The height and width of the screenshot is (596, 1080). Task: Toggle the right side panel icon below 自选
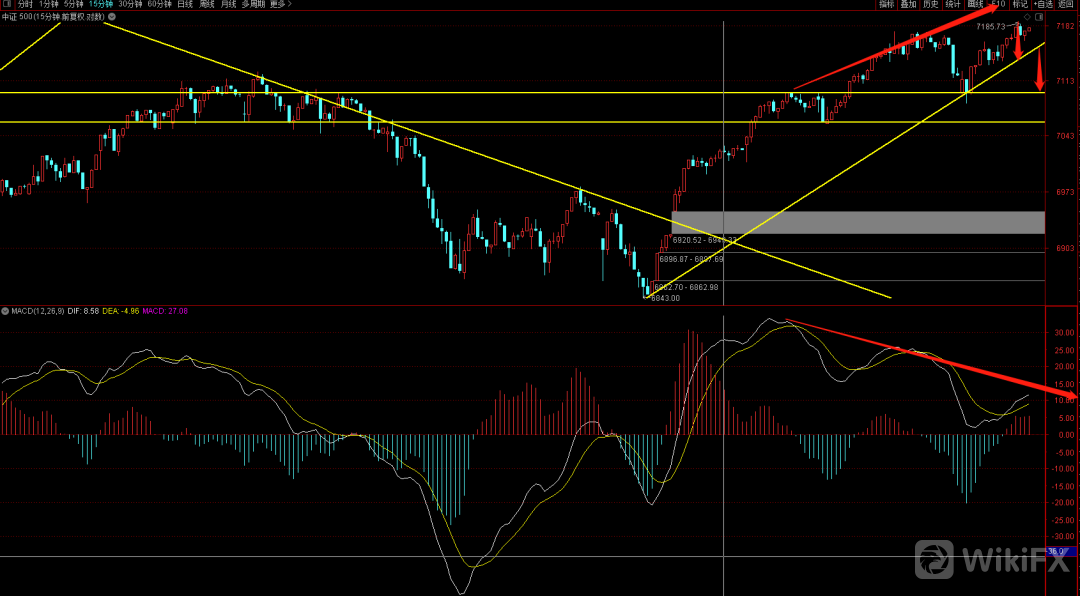click(1040, 18)
